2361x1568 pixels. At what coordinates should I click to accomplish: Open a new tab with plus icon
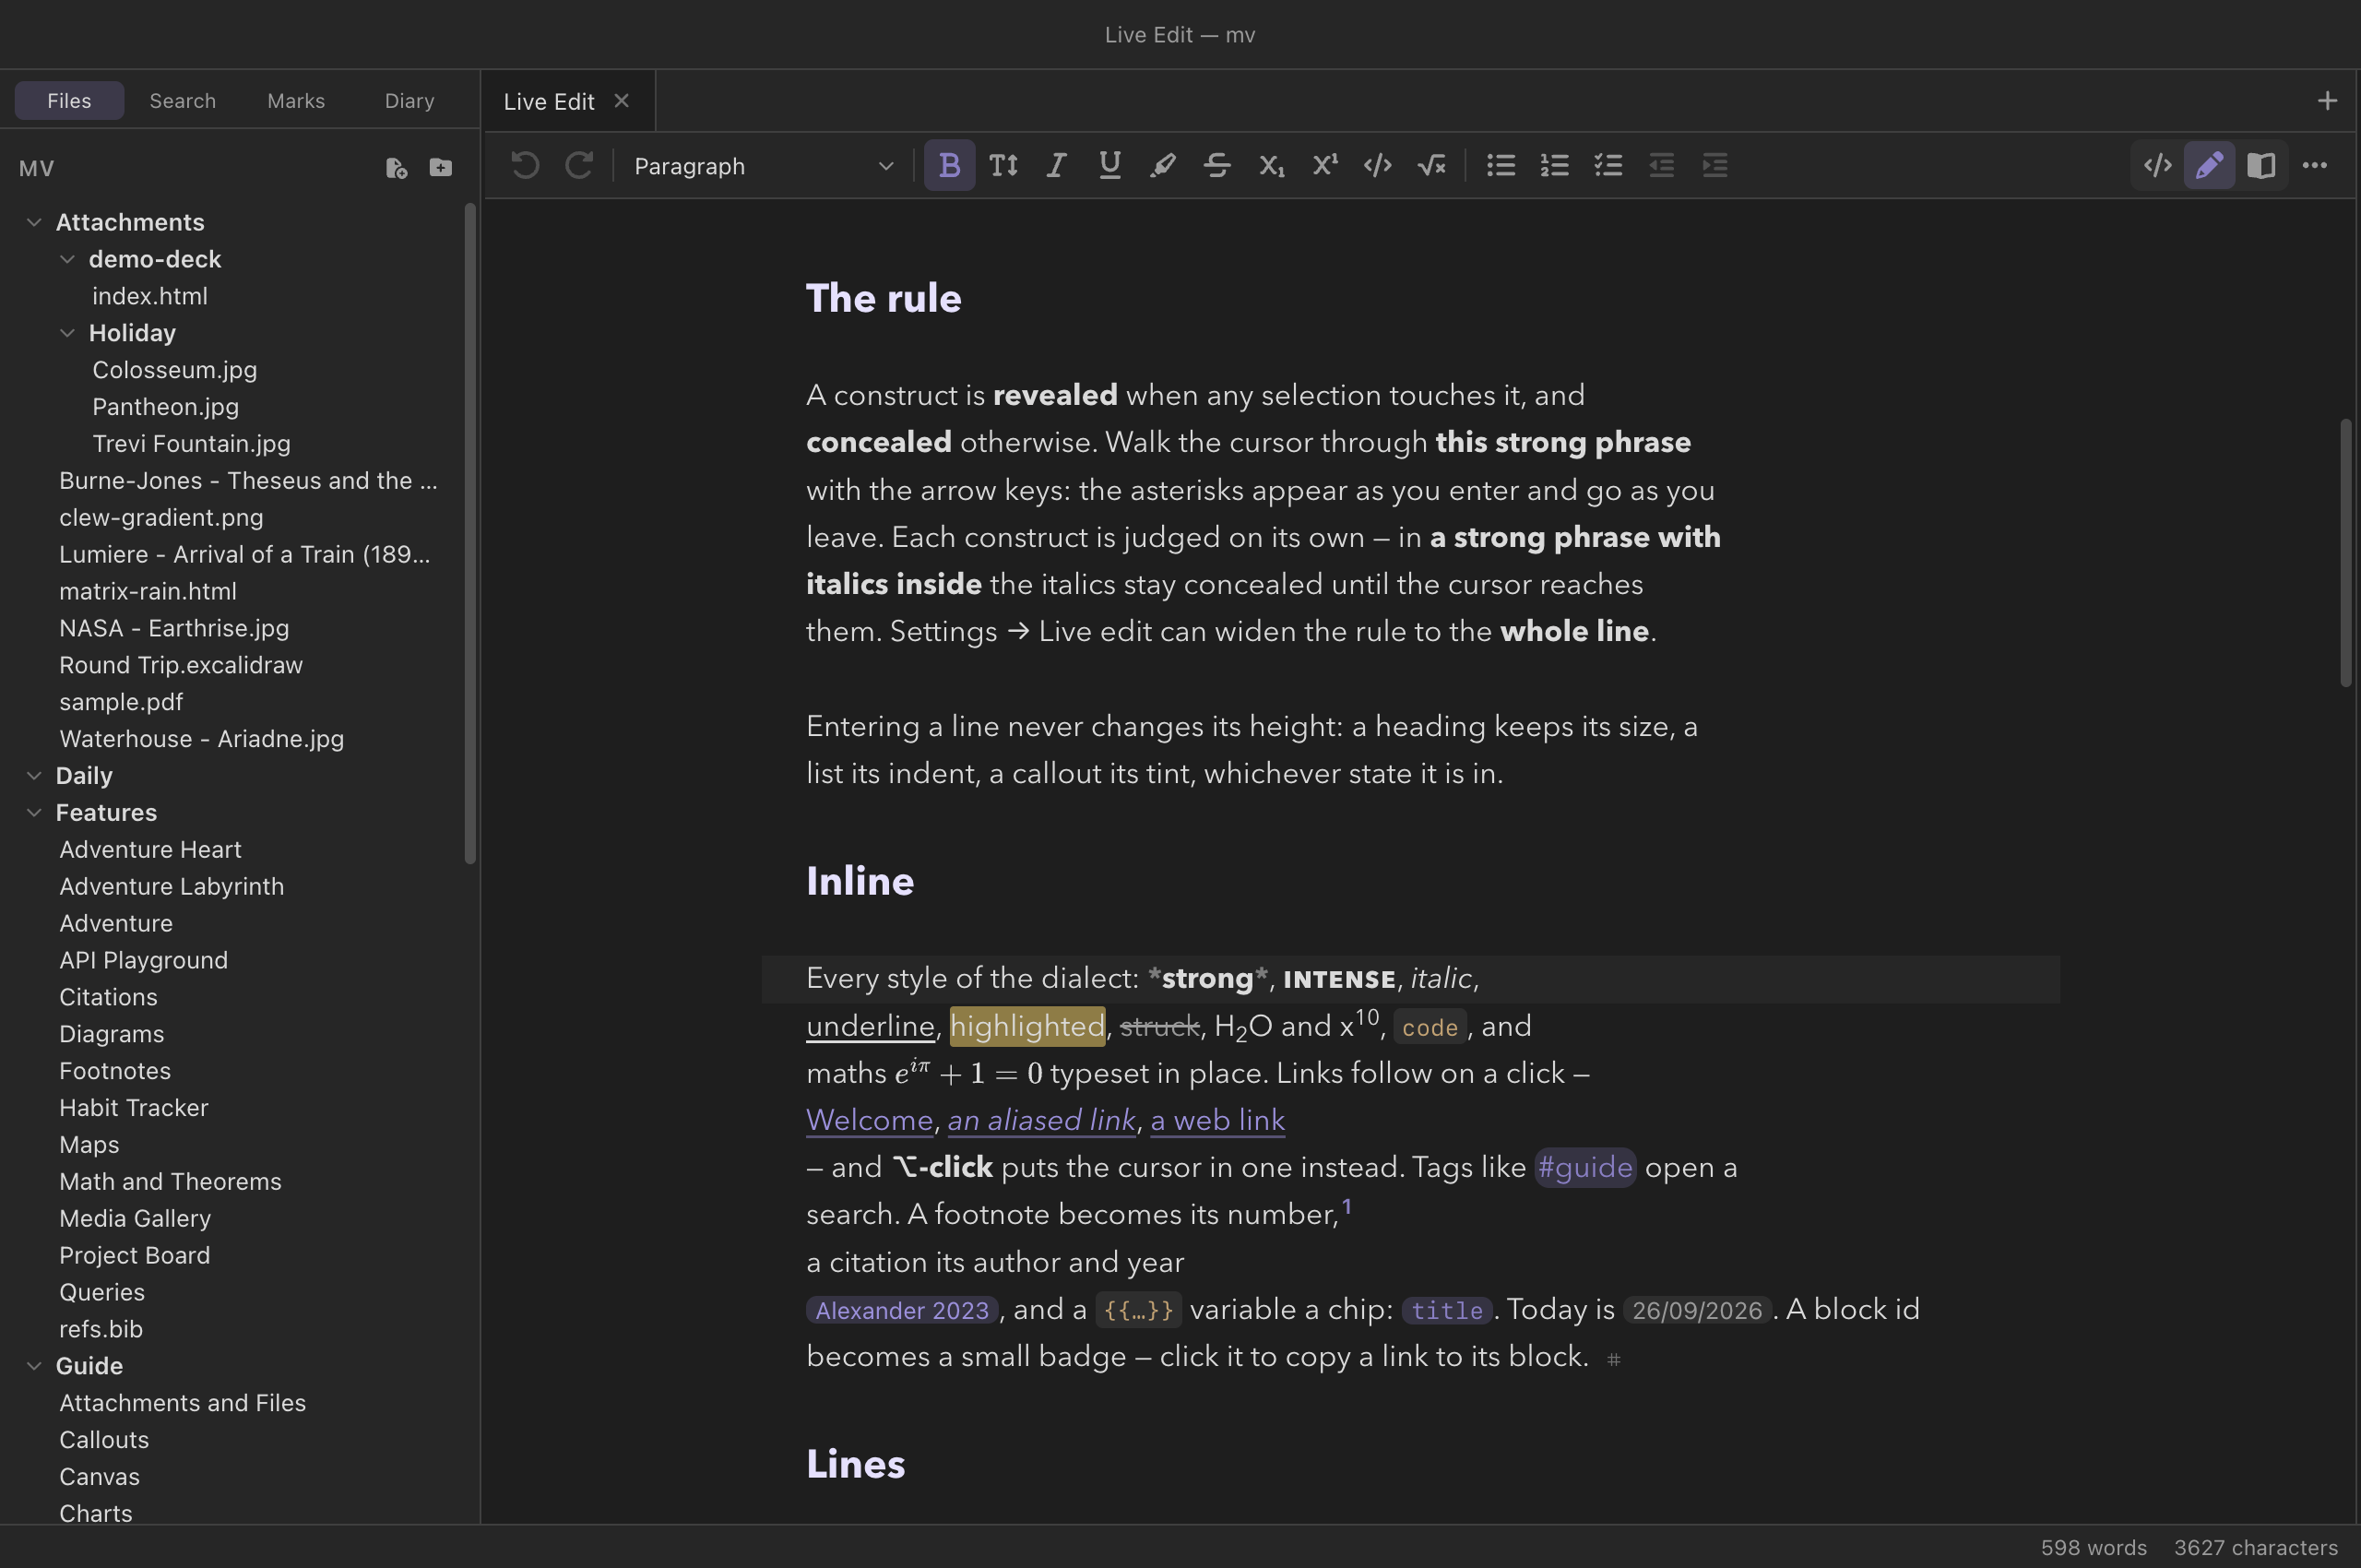pos(2327,101)
